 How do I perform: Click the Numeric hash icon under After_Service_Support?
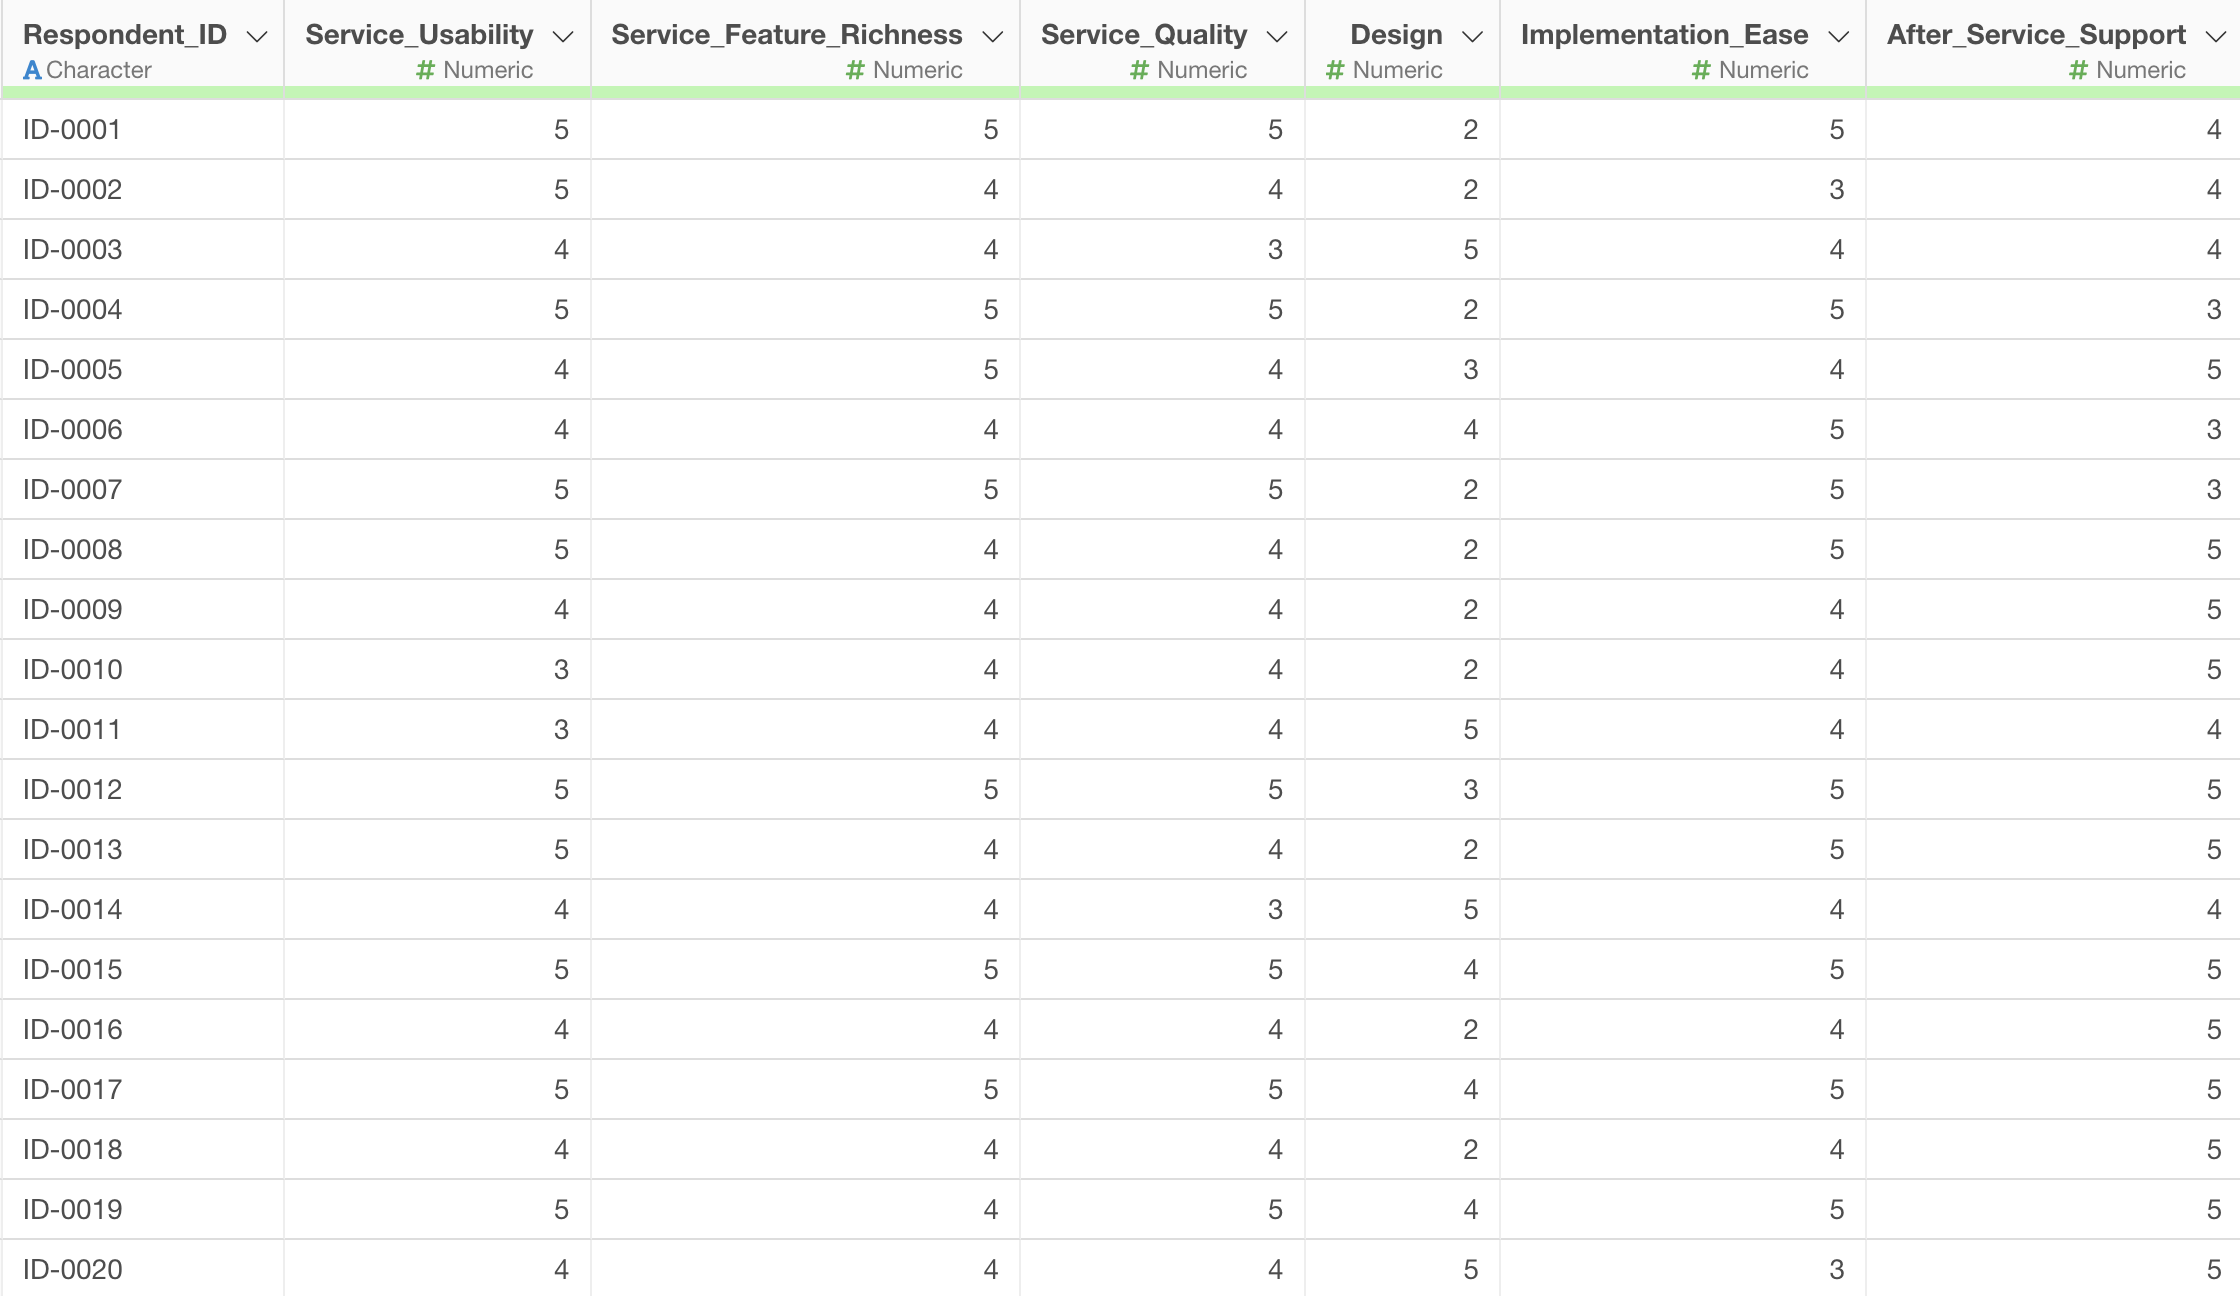(2078, 70)
